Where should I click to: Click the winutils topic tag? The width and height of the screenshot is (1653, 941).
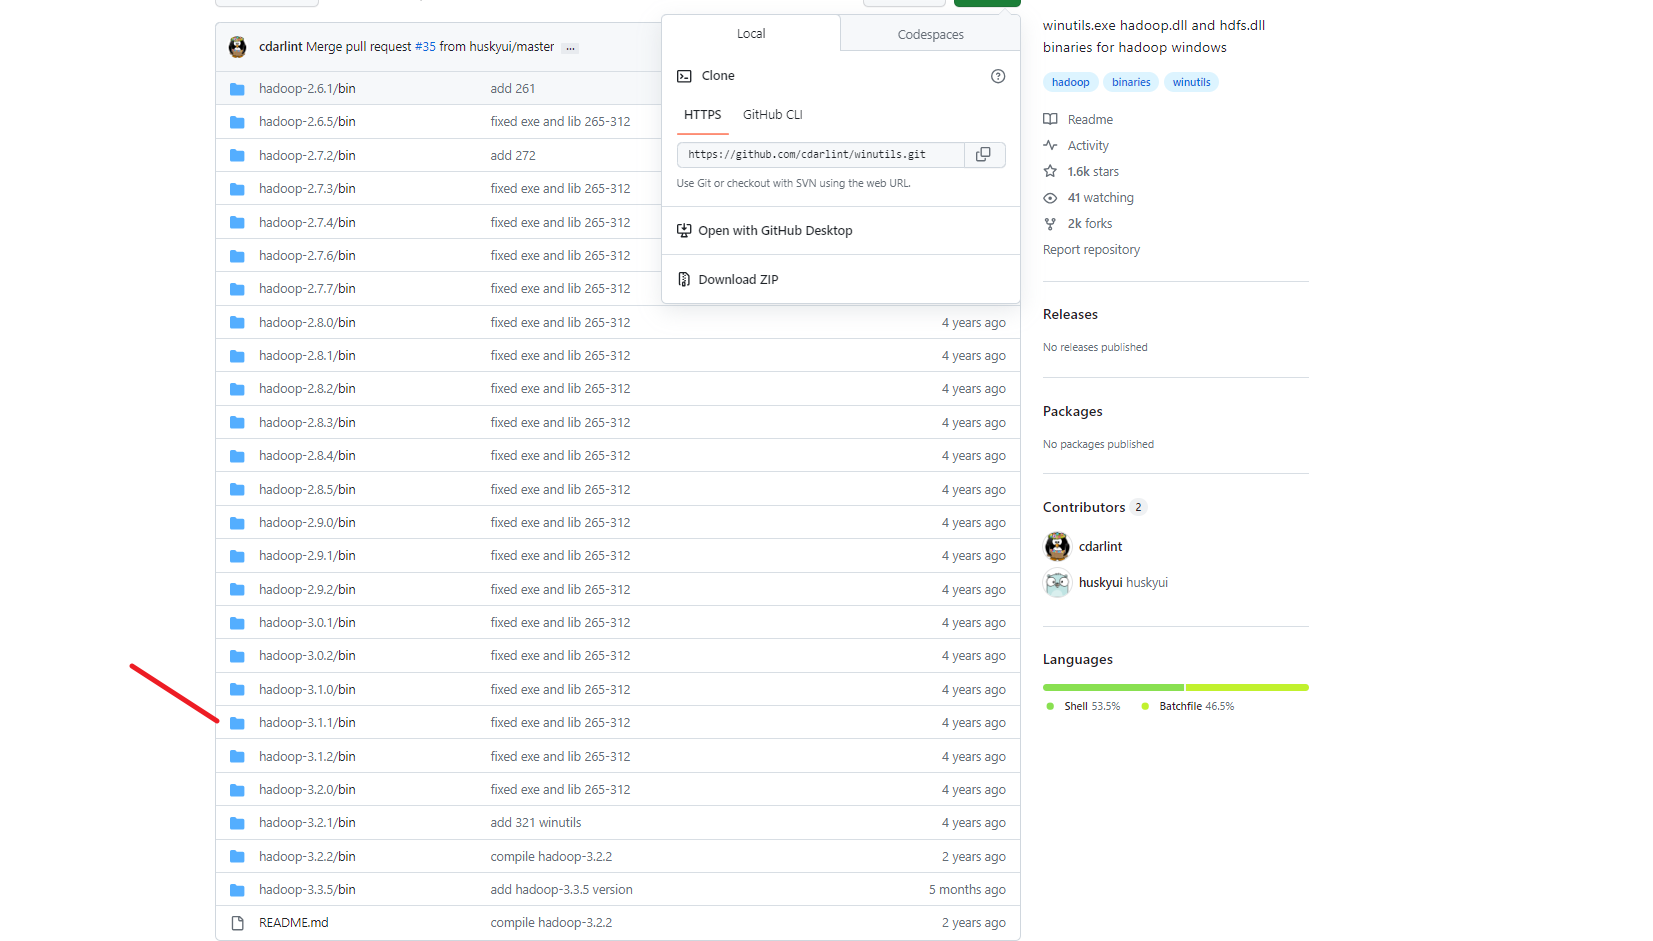(1191, 82)
